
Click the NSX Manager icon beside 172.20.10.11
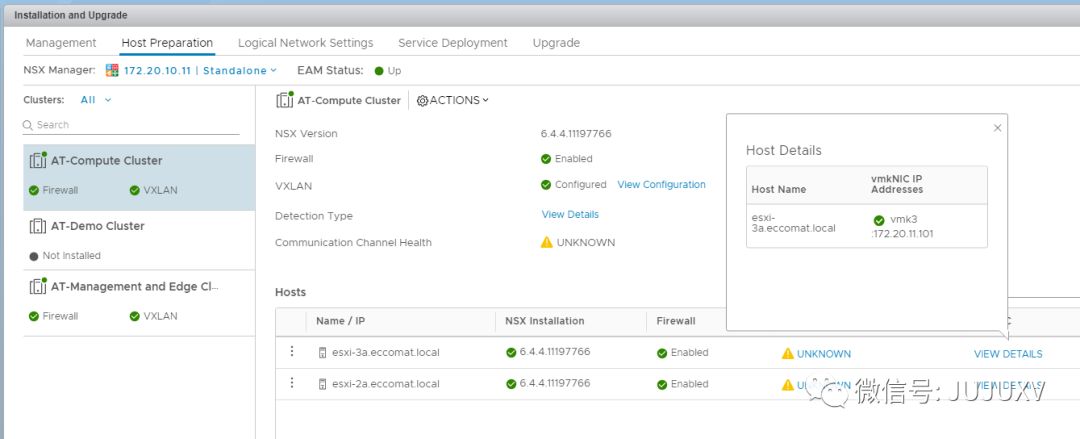112,70
